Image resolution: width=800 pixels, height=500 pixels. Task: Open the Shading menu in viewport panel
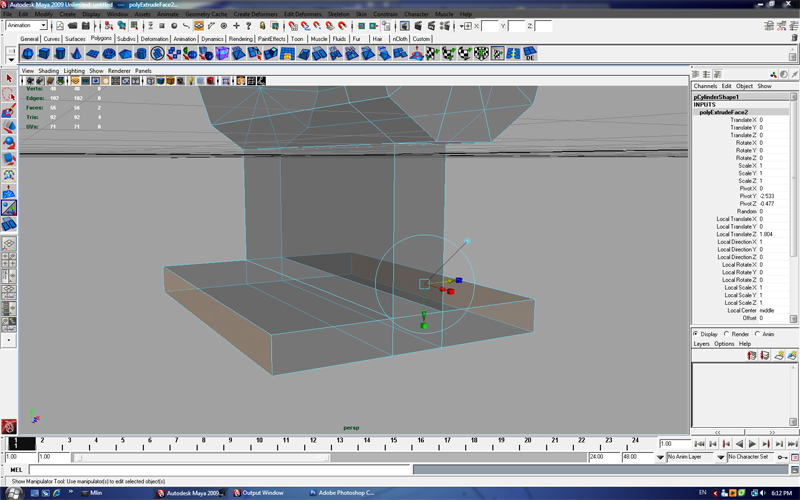[48, 71]
